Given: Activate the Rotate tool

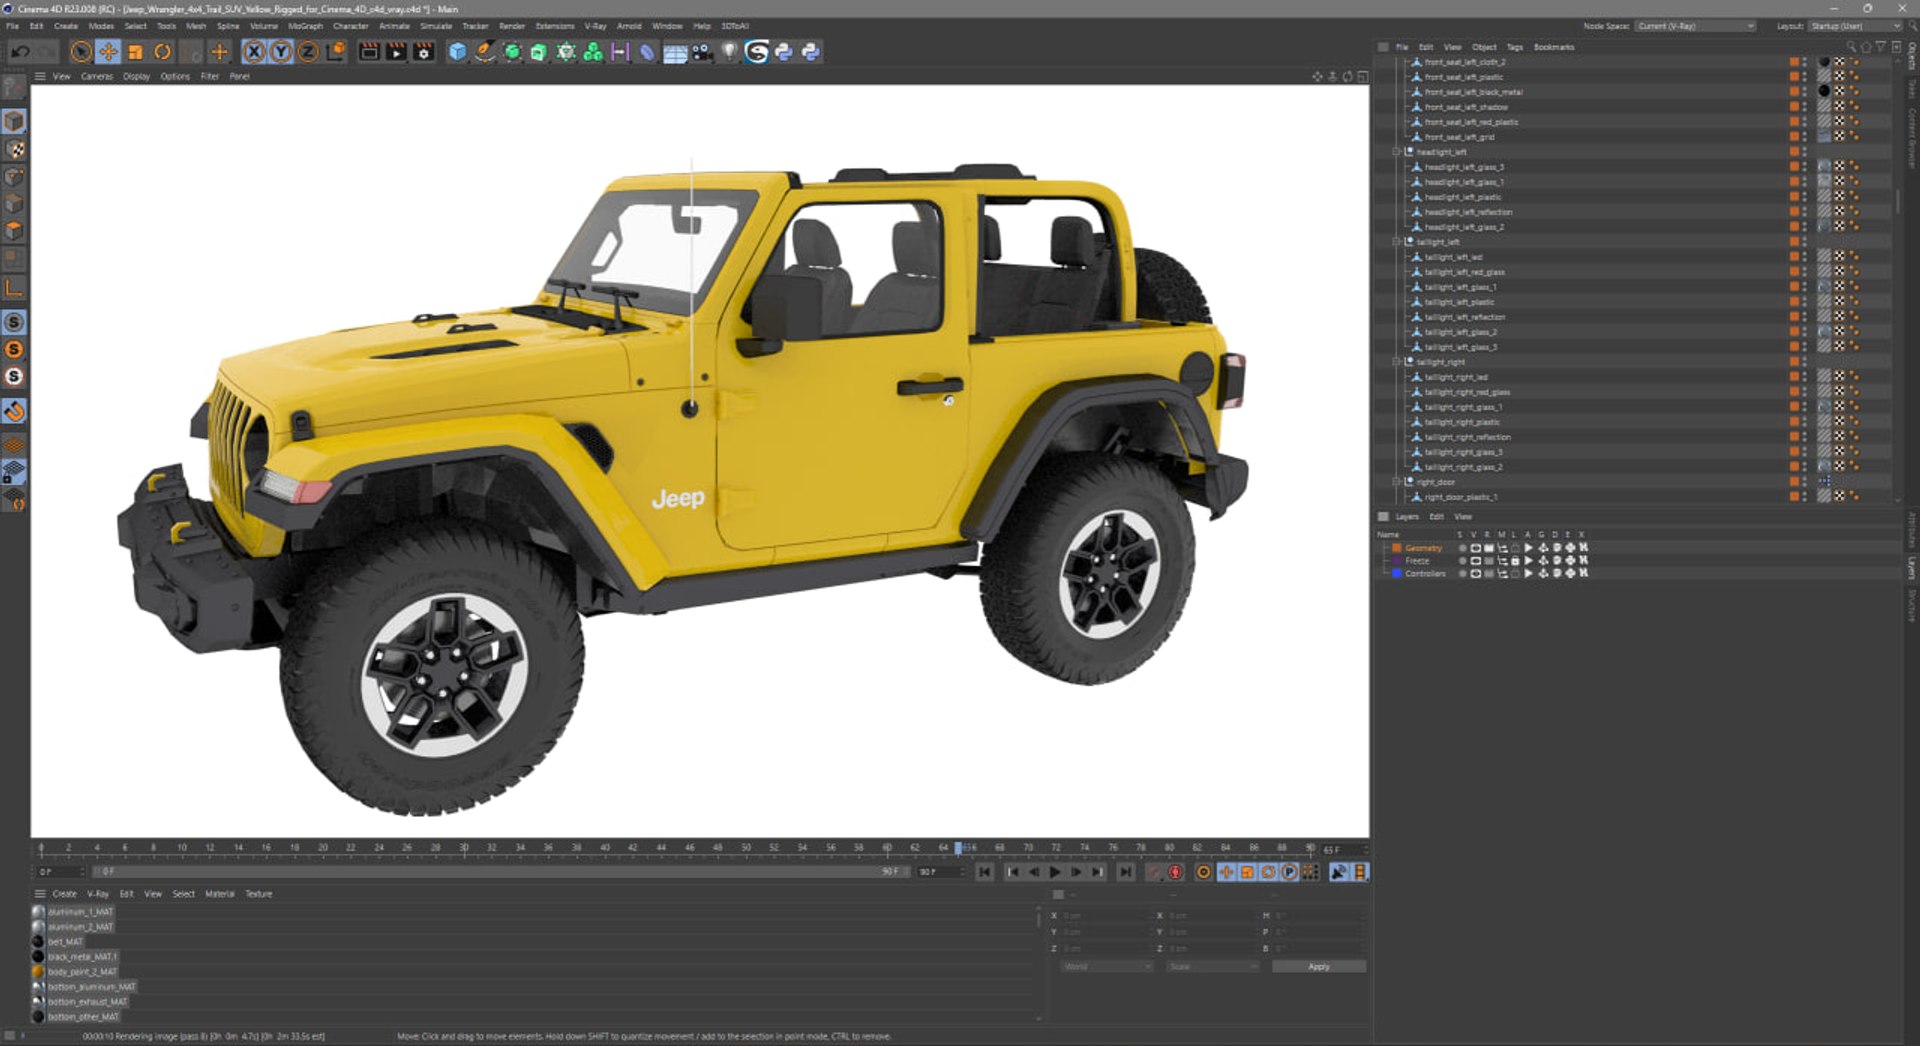Looking at the screenshot, I should pos(162,52).
